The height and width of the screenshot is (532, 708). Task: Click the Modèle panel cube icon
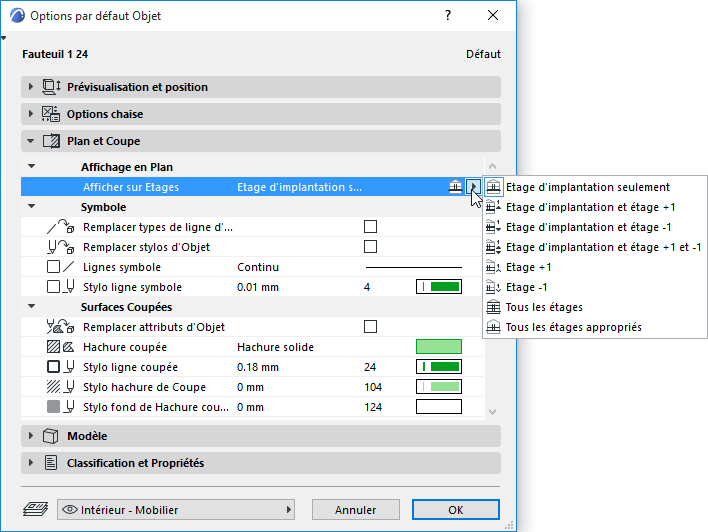click(52, 436)
